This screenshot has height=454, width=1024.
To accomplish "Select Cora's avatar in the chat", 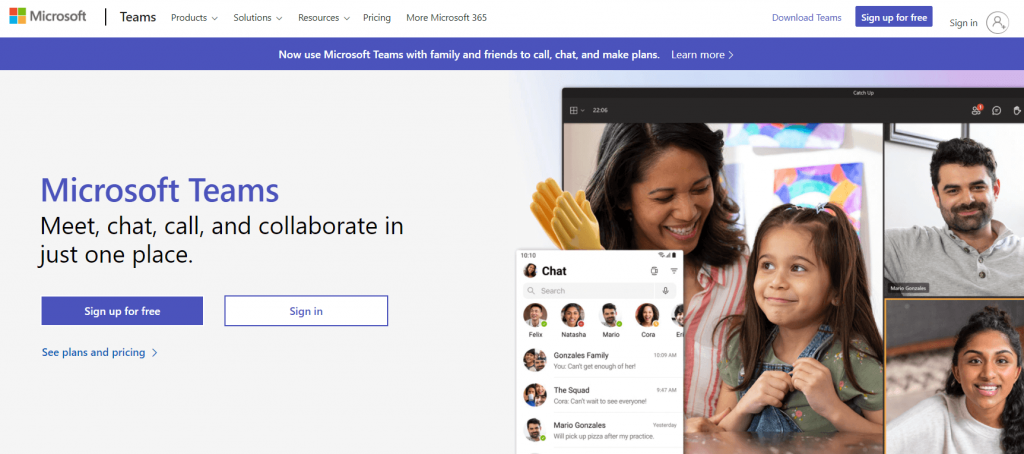I will 647,315.
